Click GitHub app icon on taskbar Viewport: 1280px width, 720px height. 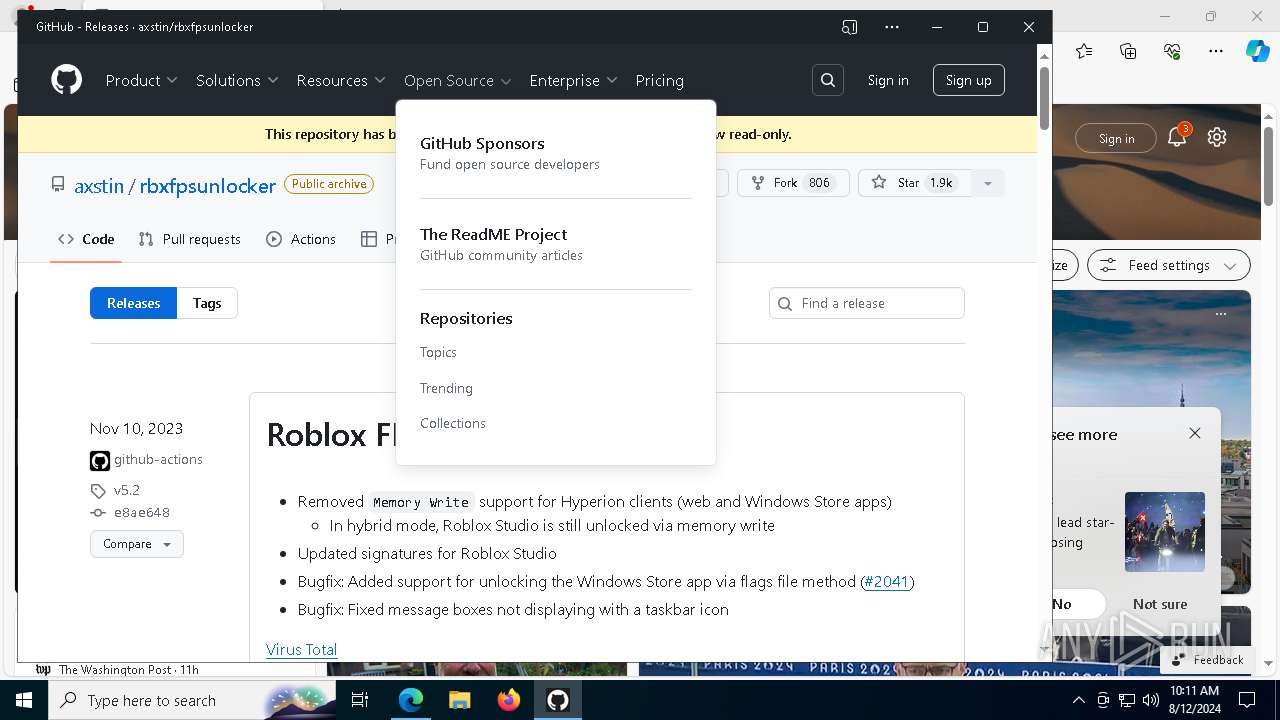(x=558, y=700)
